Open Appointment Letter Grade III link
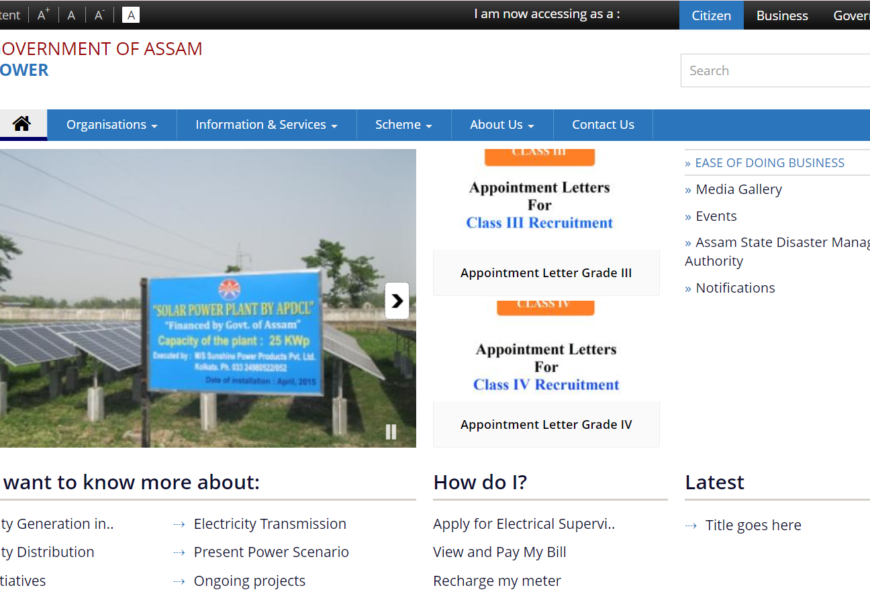Viewport: 870px width, 600px height. coord(546,273)
